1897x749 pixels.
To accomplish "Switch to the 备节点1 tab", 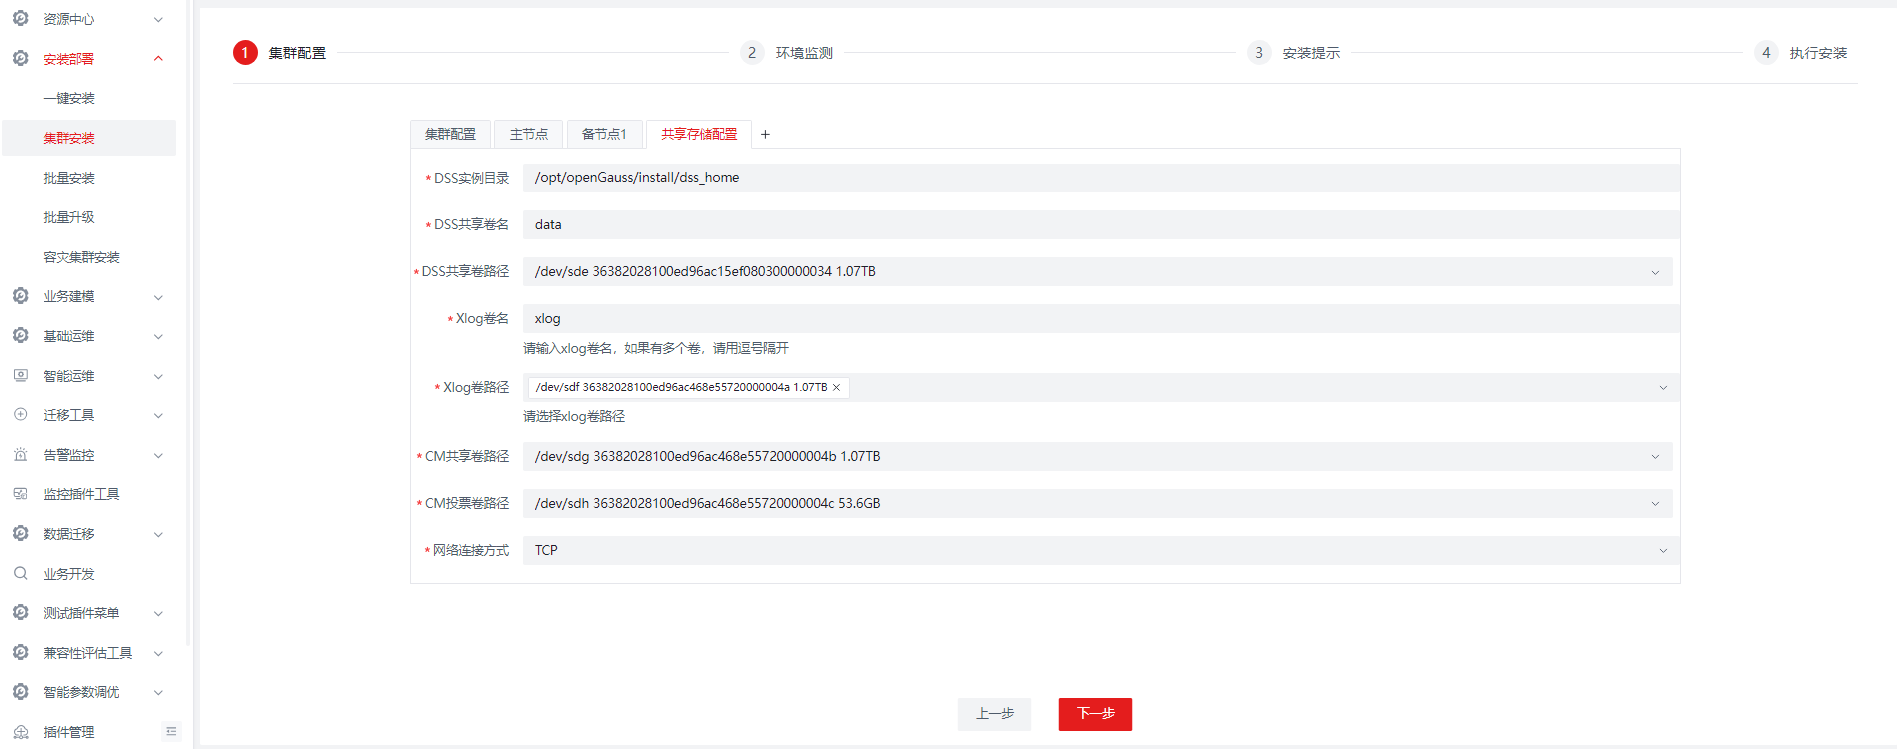I will 604,135.
